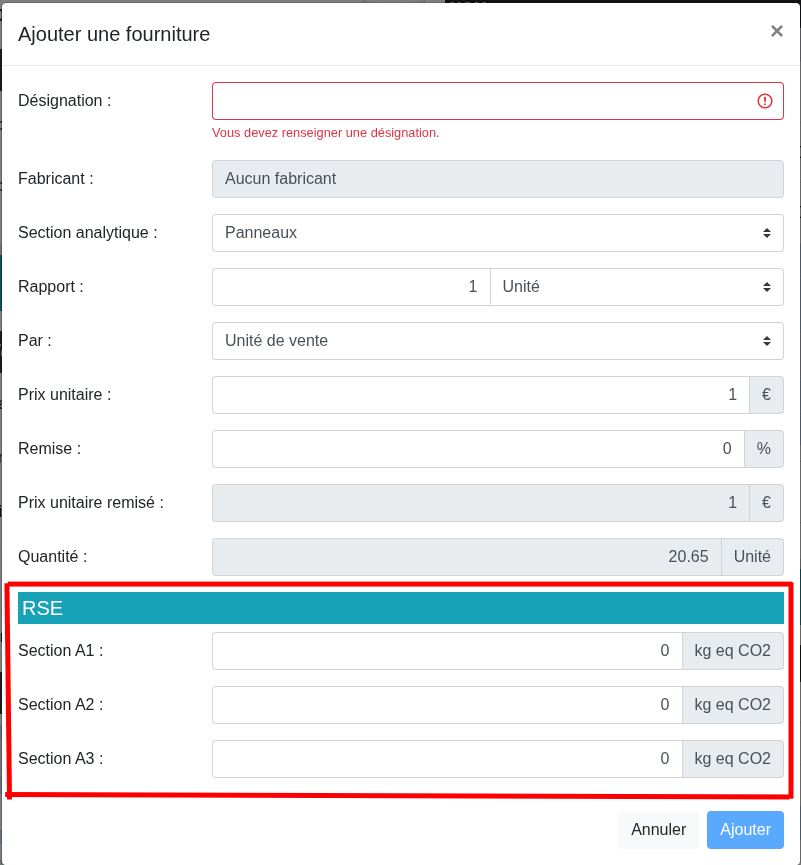Focus the Section A1 input
Screen dimensions: 801x865
pyautogui.click(x=447, y=651)
